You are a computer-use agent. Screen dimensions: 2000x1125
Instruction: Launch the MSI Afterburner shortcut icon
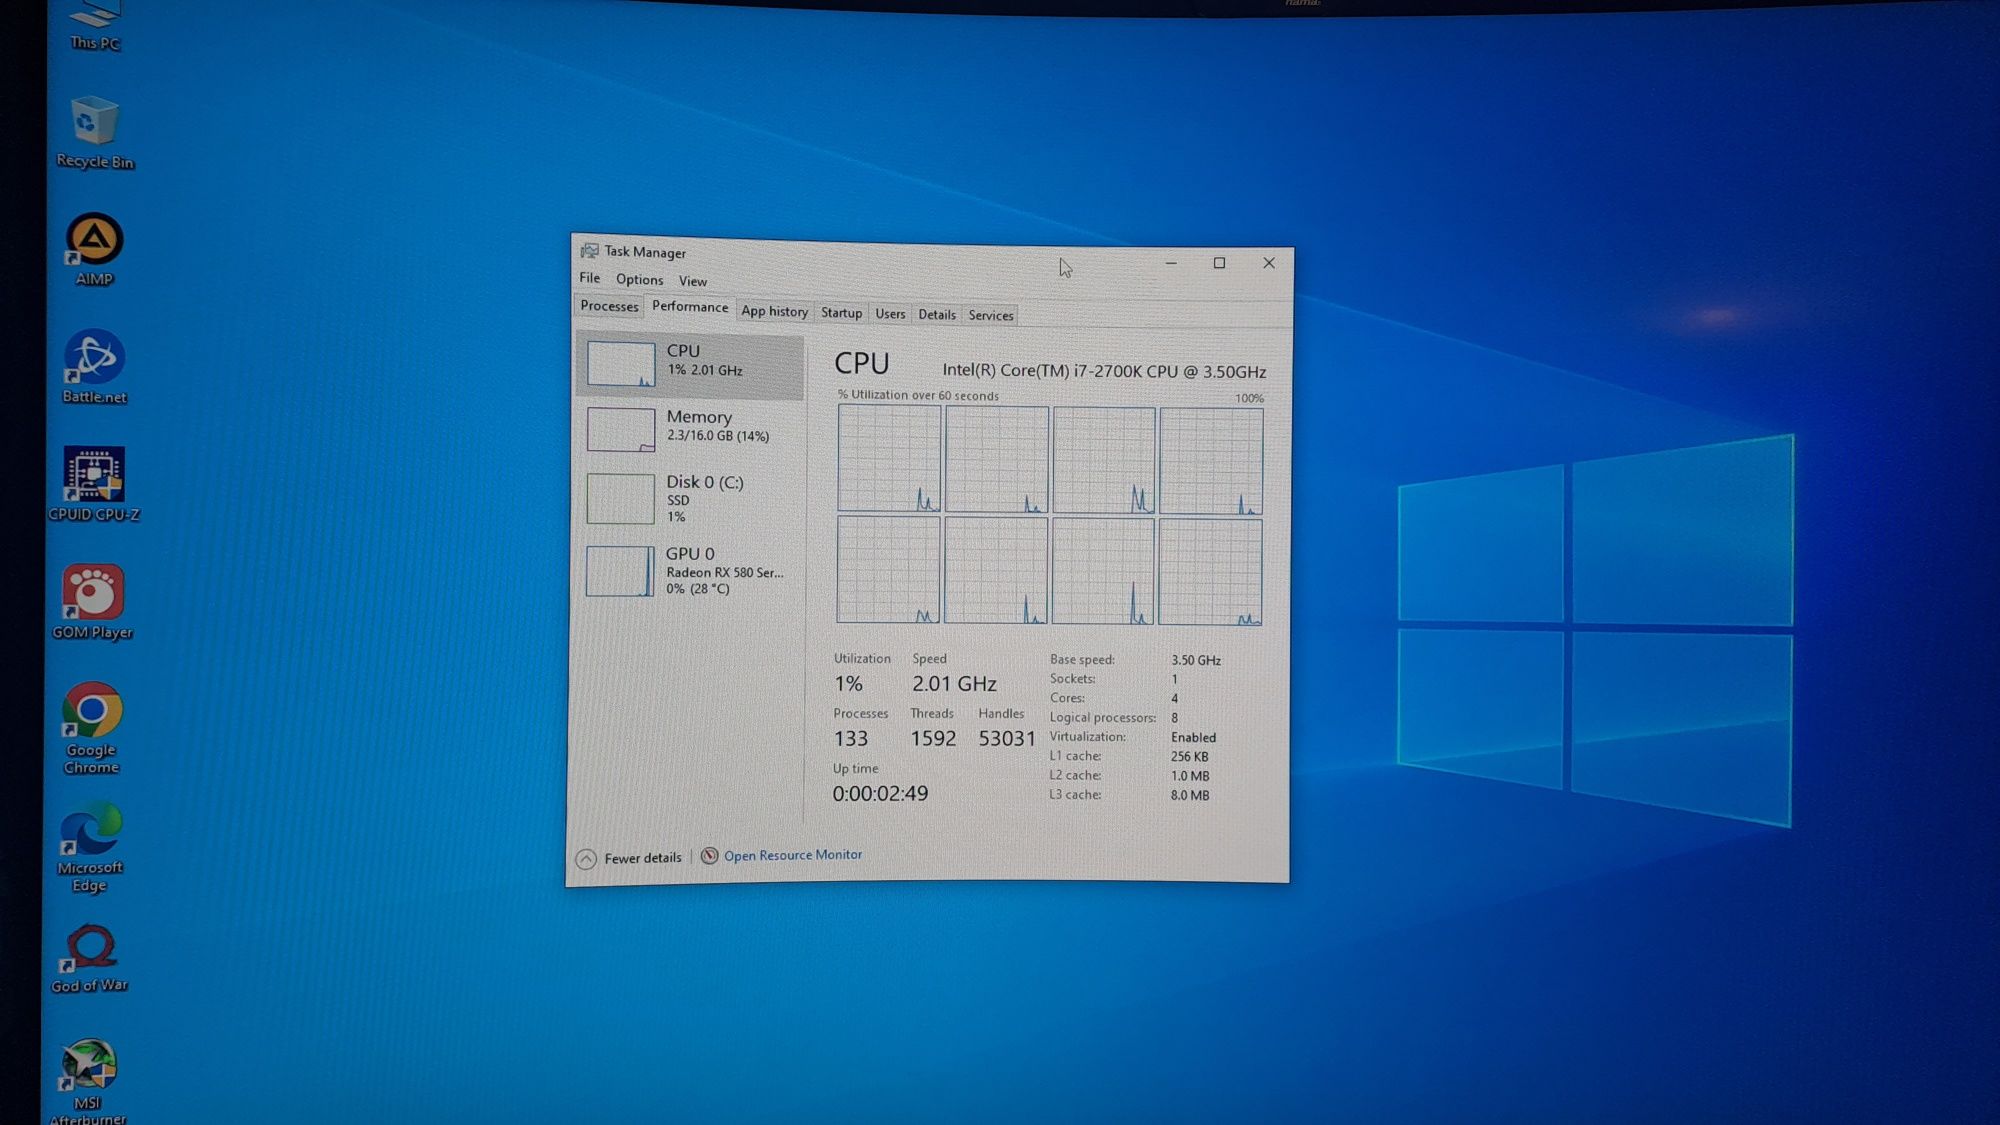click(88, 1064)
